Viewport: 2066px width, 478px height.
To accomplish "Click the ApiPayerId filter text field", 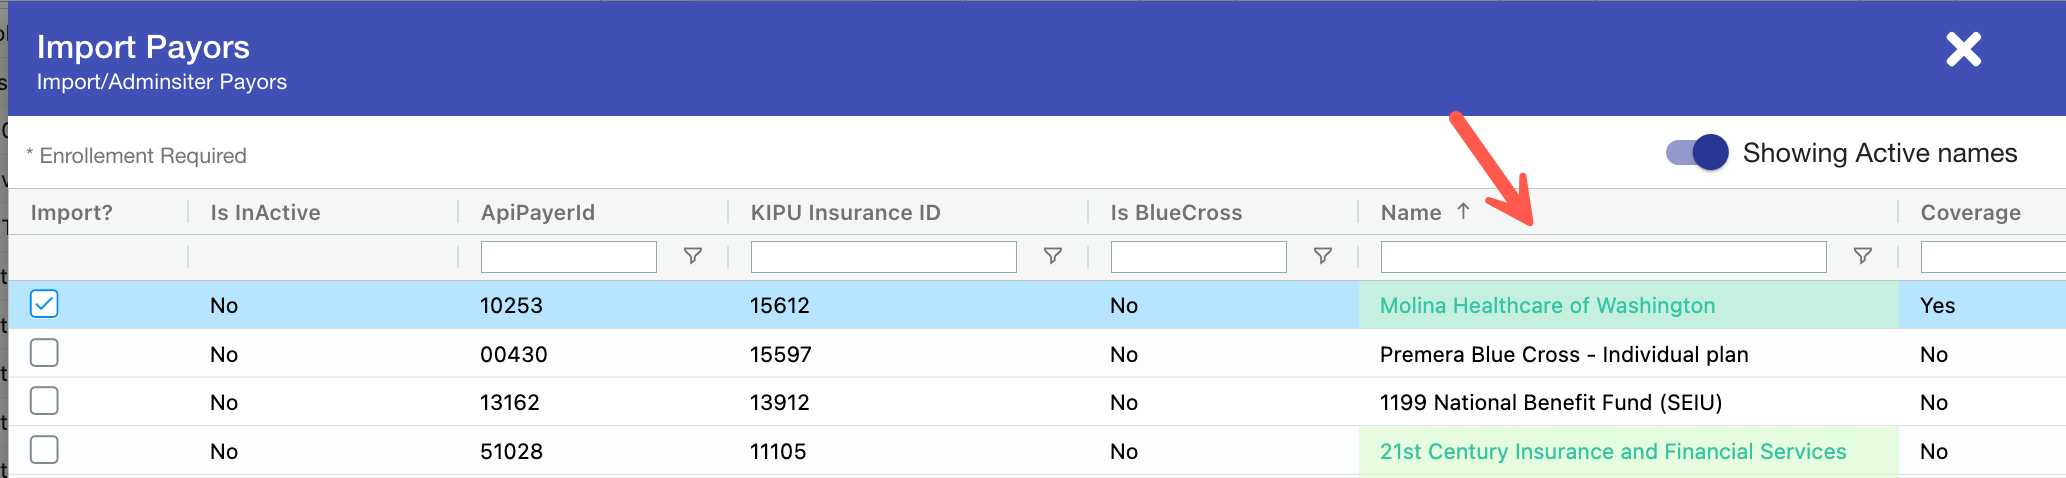I will pos(568,257).
